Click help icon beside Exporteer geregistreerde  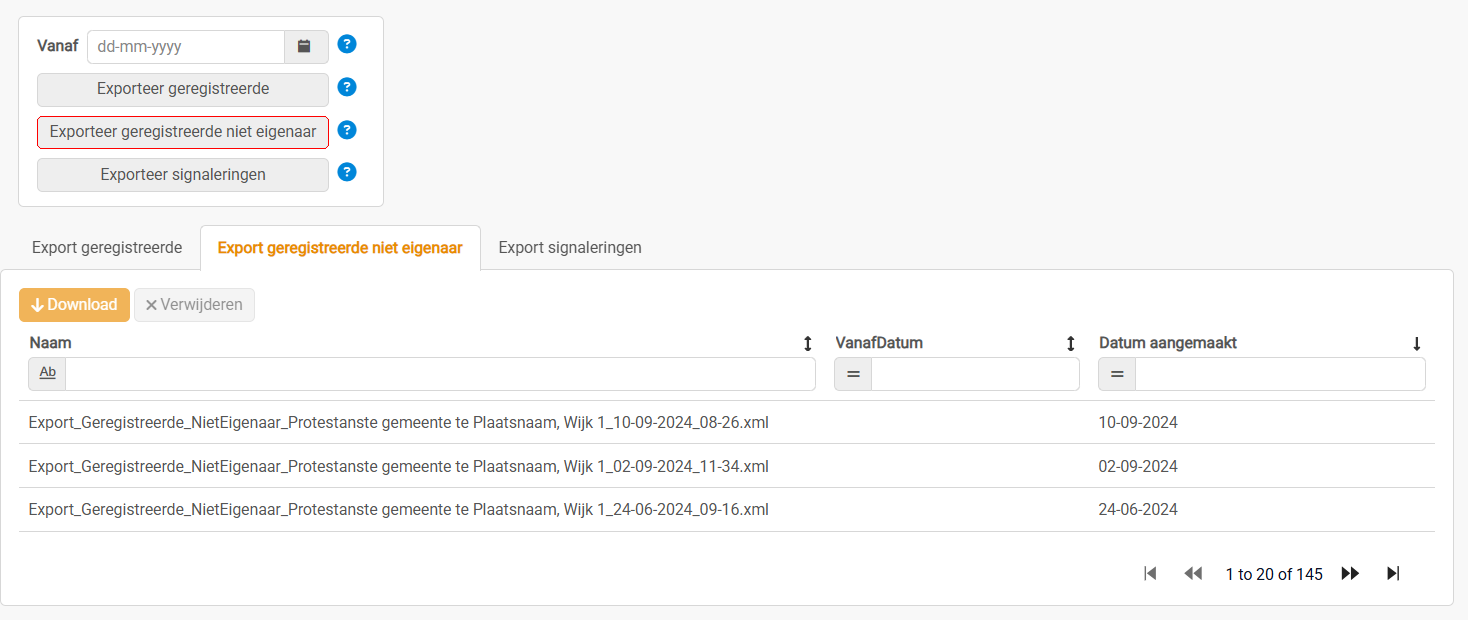[x=347, y=87]
